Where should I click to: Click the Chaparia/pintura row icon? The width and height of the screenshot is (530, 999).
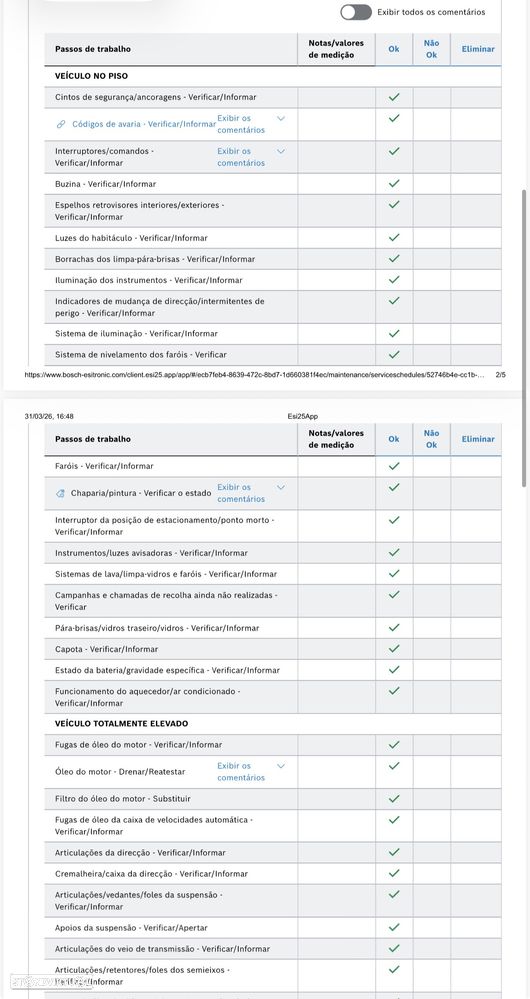click(61, 493)
